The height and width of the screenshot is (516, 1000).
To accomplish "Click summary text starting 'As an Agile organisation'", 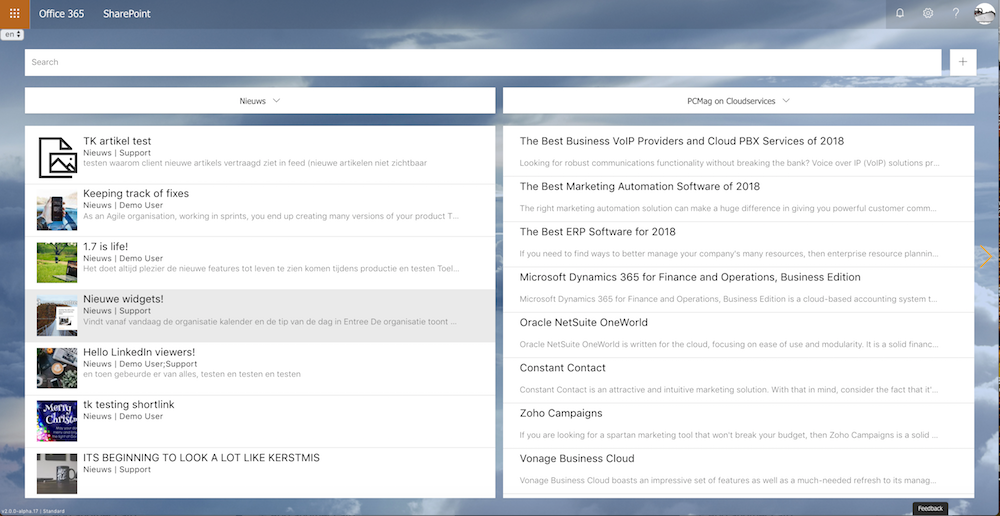I will pos(271,216).
